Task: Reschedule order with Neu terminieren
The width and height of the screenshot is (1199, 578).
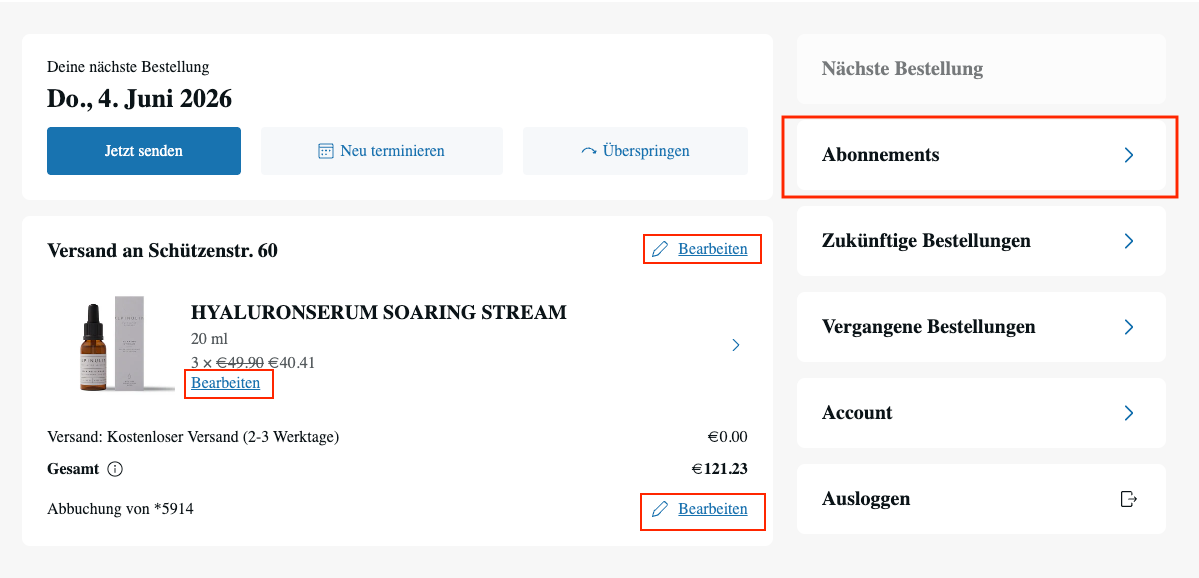Action: [382, 151]
